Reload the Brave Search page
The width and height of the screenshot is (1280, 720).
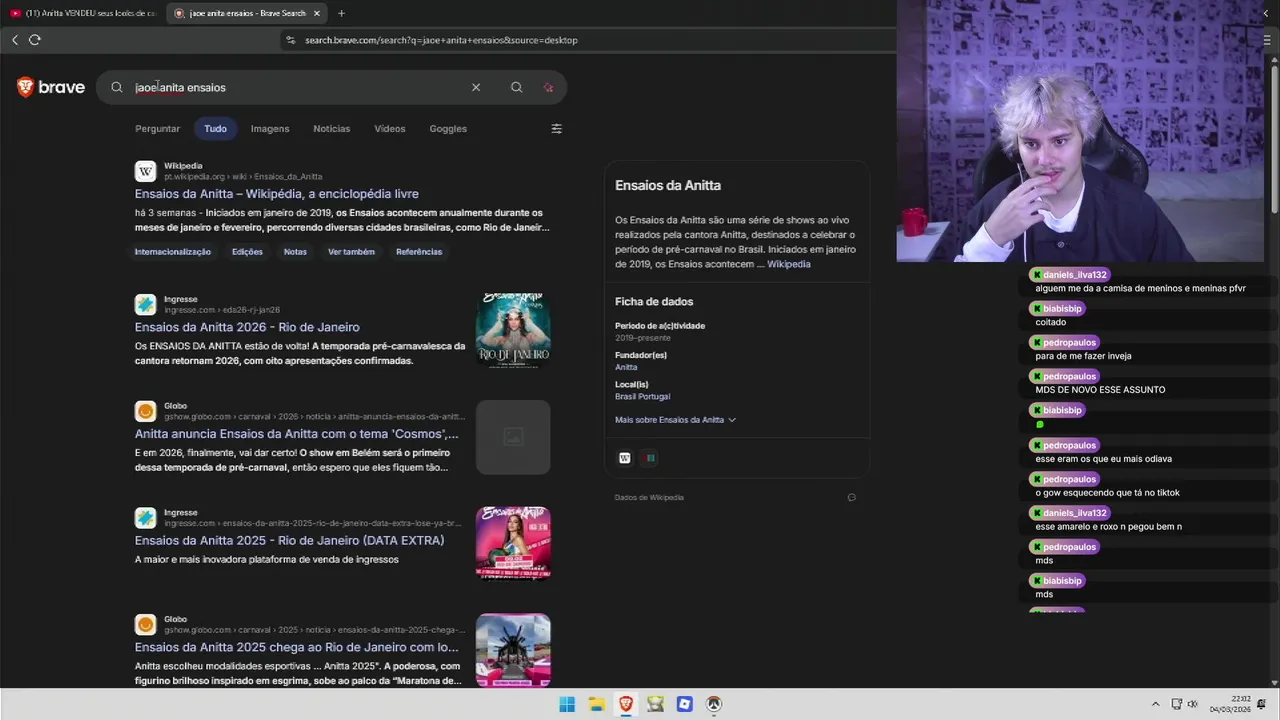click(x=35, y=40)
